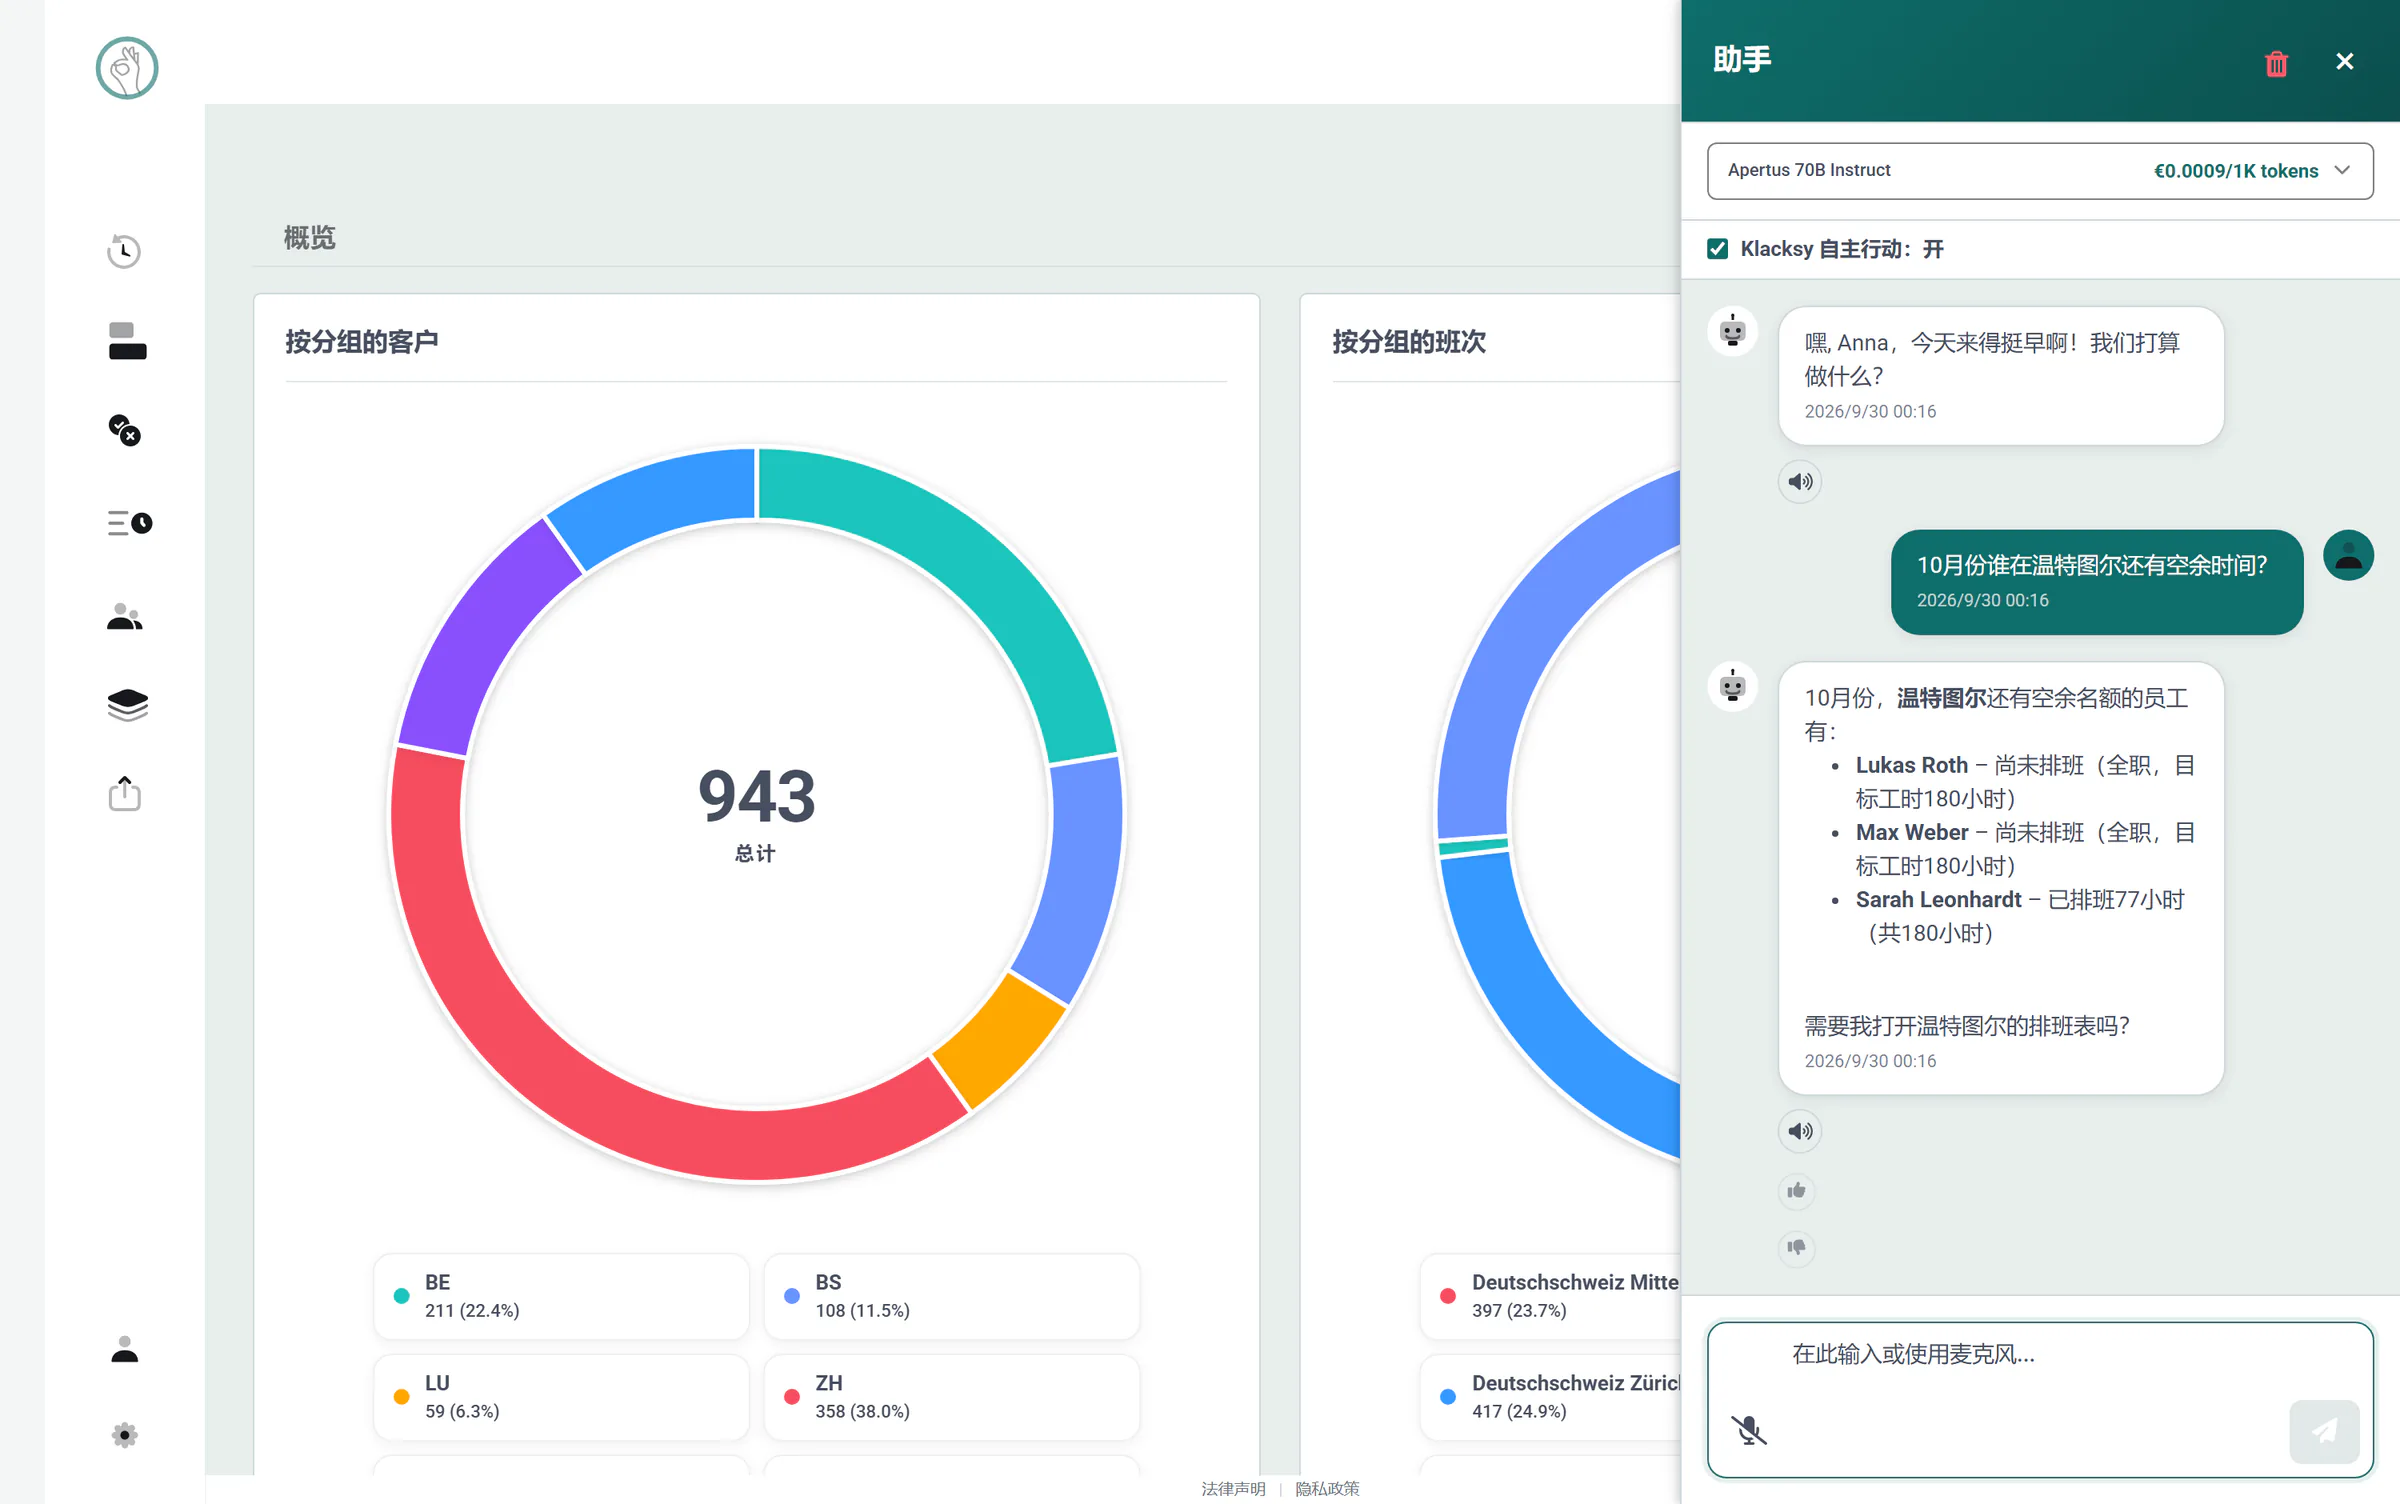Select the Deutschschweiz Mitte legend card
Viewport: 2400px width, 1504px height.
tap(1550, 1296)
